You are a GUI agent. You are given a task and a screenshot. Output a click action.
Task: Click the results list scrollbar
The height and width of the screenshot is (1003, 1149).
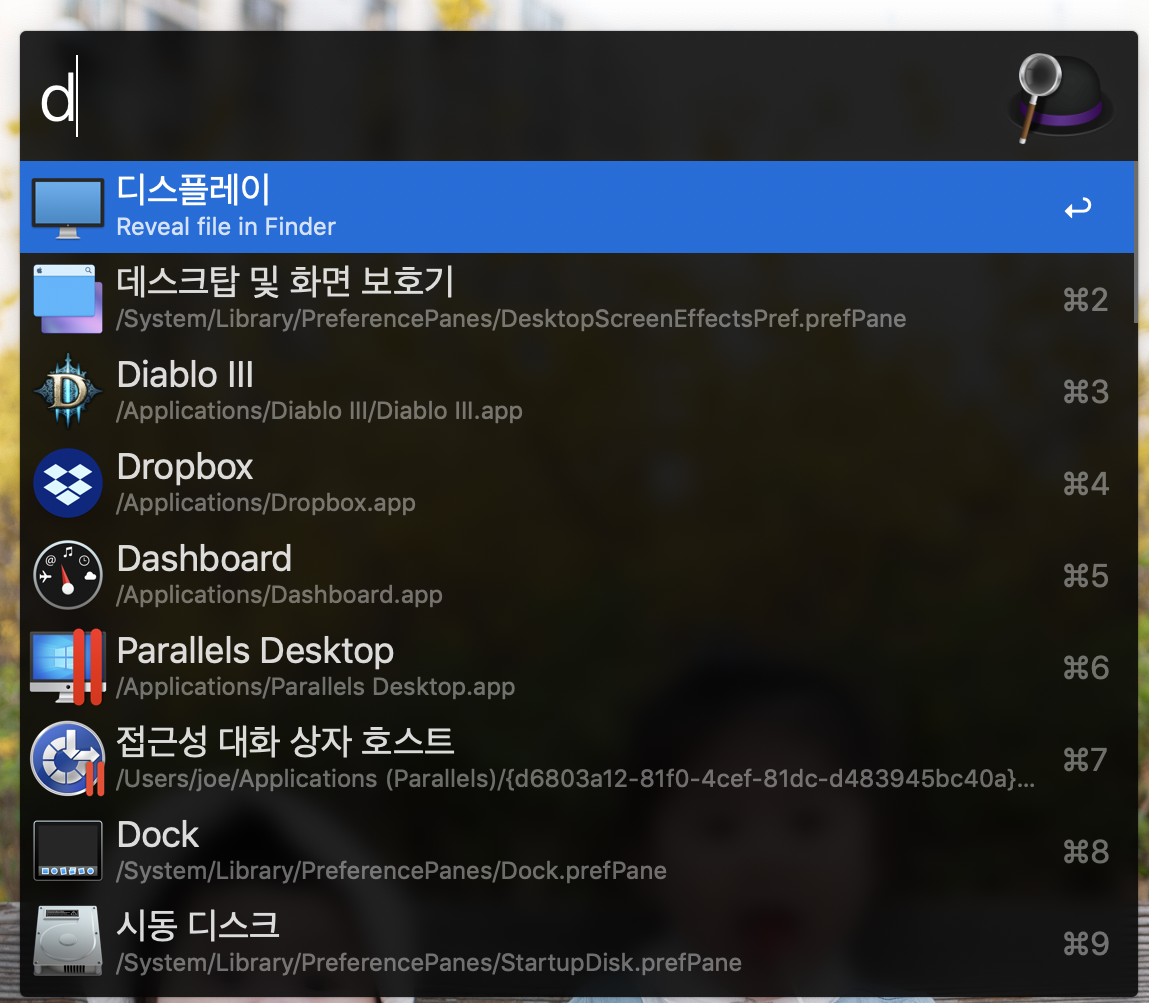click(x=1136, y=243)
